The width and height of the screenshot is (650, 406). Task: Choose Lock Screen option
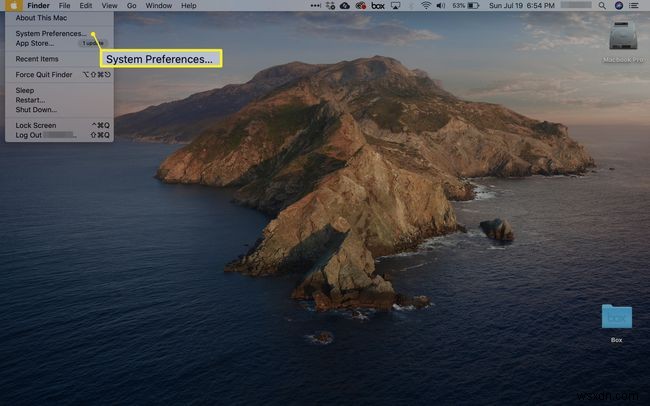(36, 125)
